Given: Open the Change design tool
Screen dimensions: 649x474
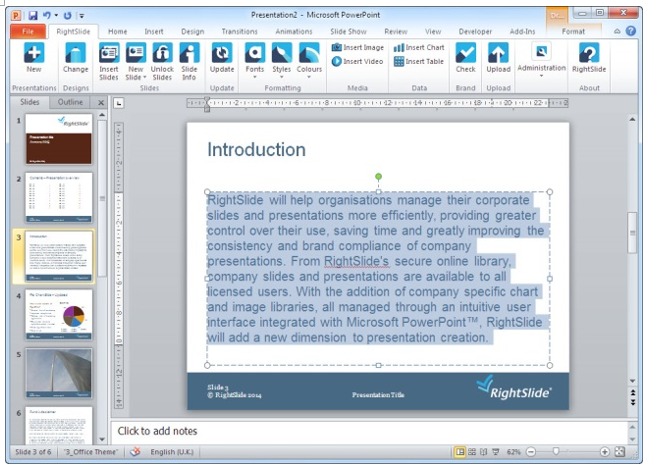Looking at the screenshot, I should click(75, 58).
